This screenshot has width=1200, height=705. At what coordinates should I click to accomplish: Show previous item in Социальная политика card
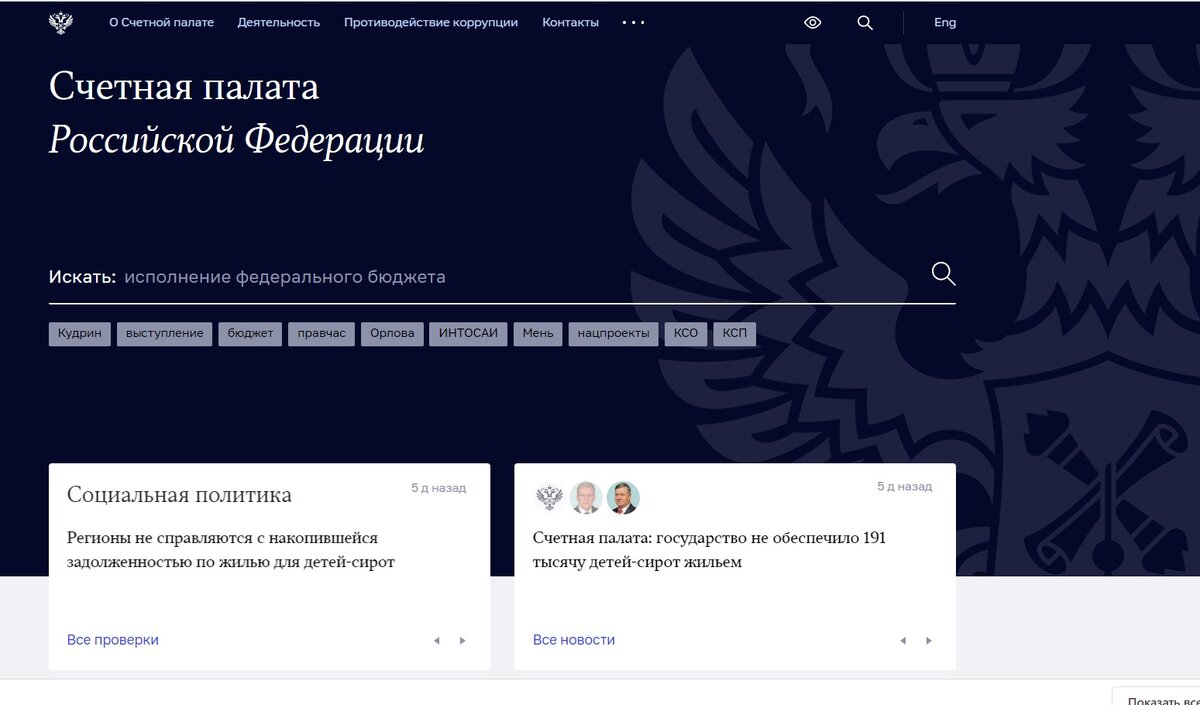point(436,640)
